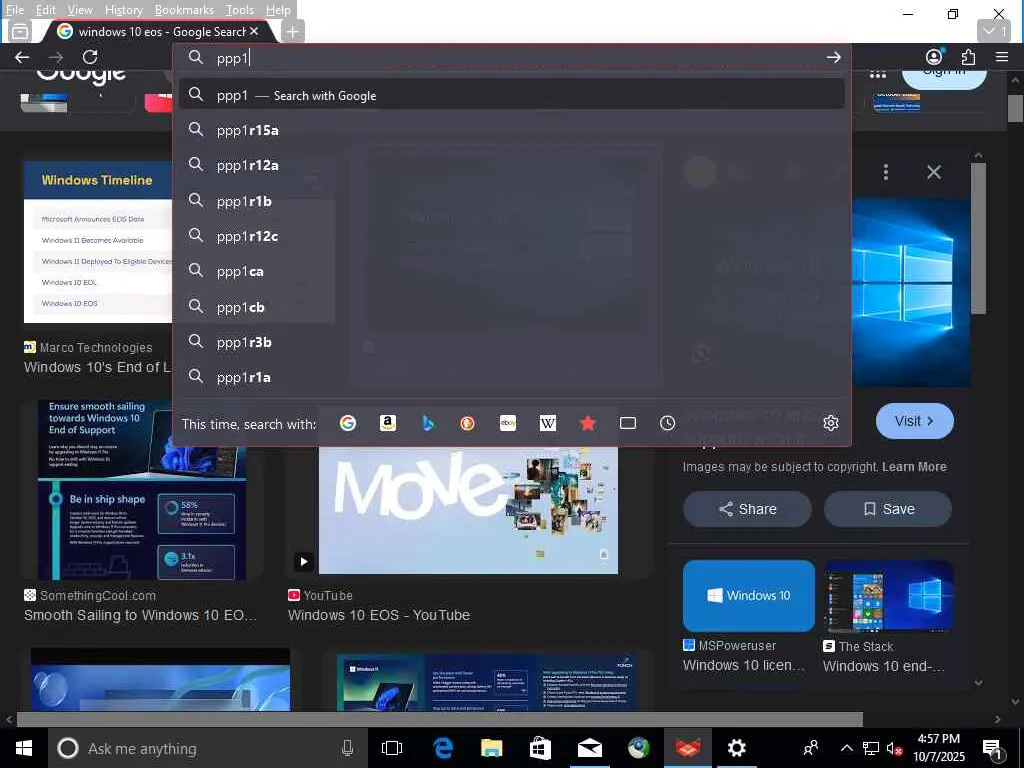Search this time with Amazon icon
Viewport: 1024px width, 768px height.
388,423
